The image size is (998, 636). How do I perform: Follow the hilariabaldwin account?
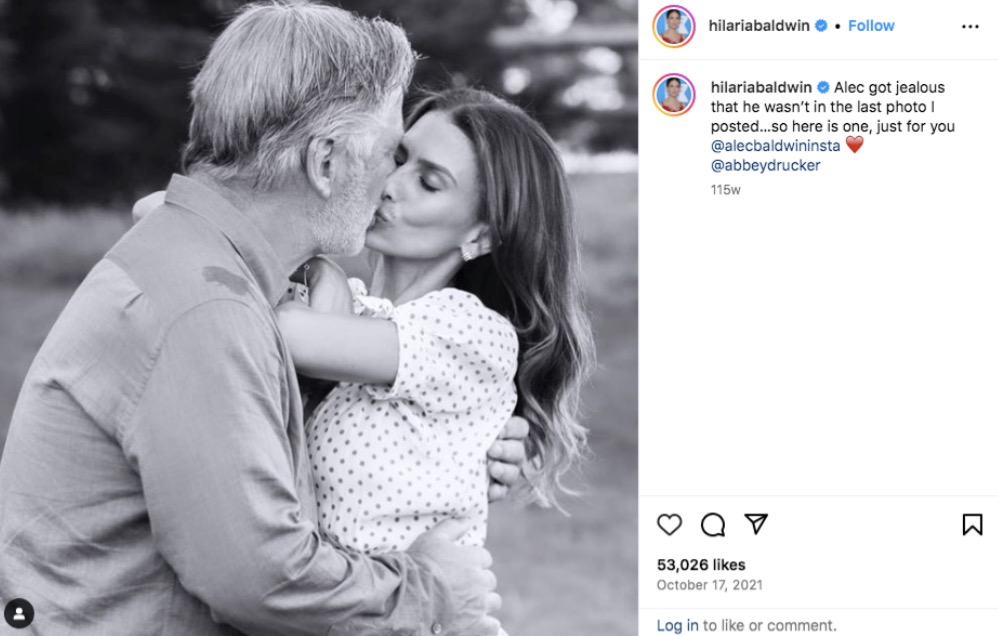(871, 26)
